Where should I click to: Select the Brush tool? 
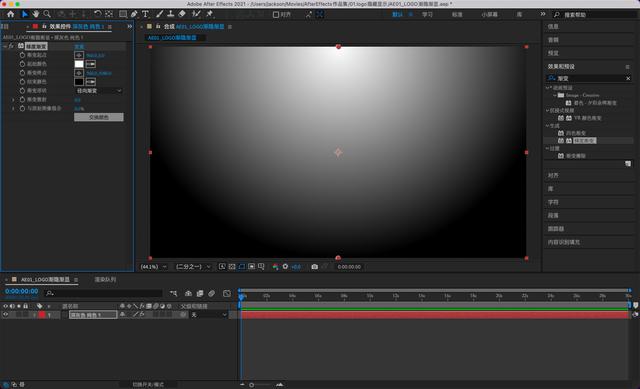coord(160,14)
